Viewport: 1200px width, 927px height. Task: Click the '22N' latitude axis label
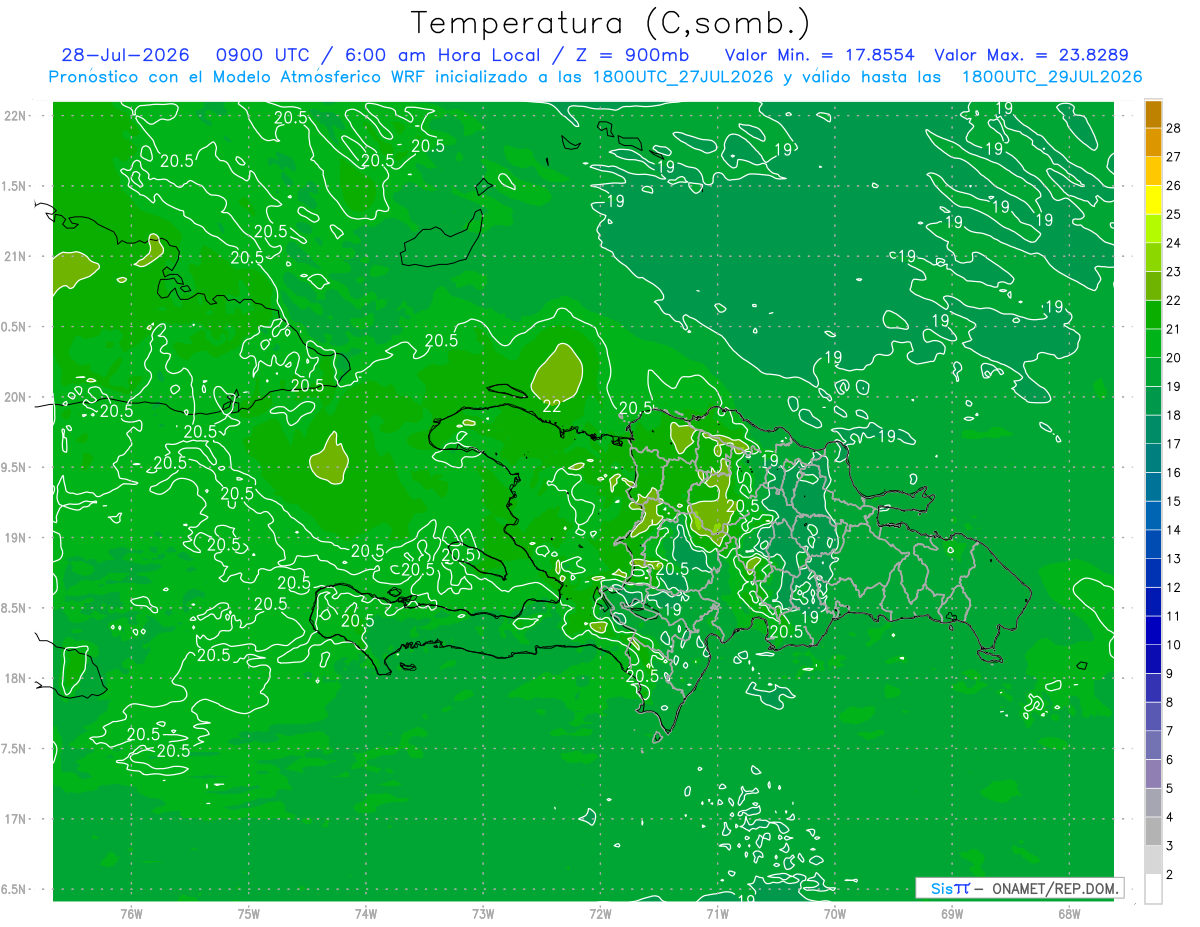click(x=14, y=116)
